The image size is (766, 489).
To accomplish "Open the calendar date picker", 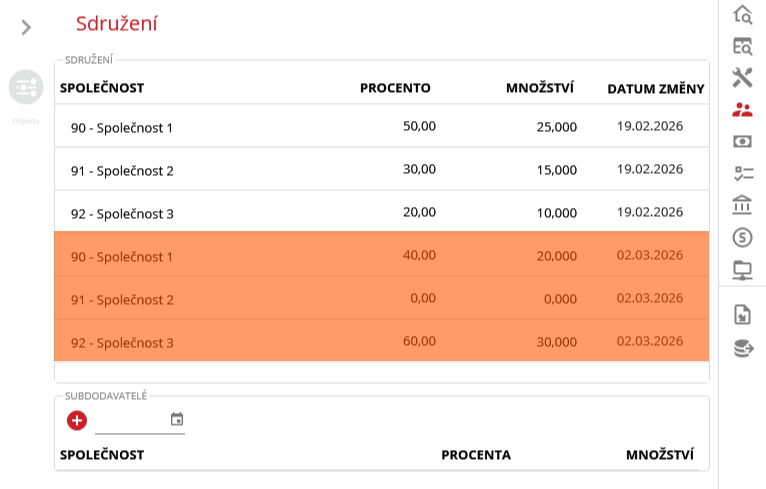I will click(x=177, y=419).
